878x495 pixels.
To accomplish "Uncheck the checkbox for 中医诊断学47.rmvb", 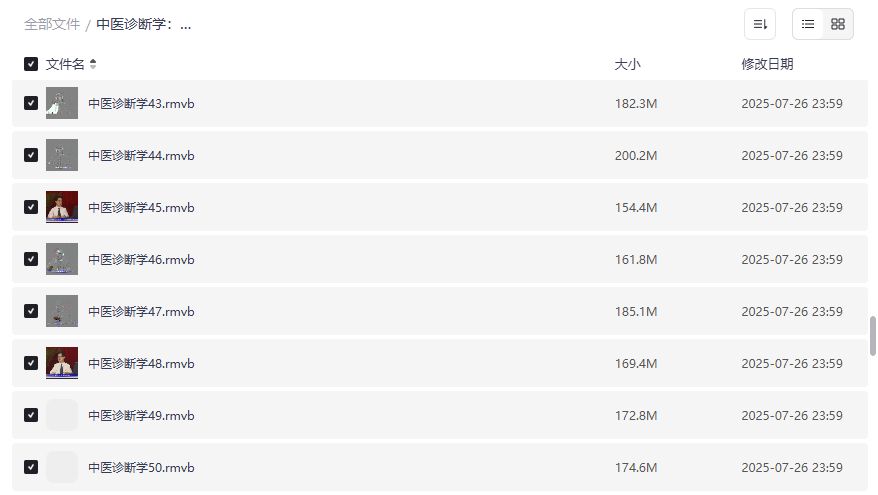I will click(31, 311).
